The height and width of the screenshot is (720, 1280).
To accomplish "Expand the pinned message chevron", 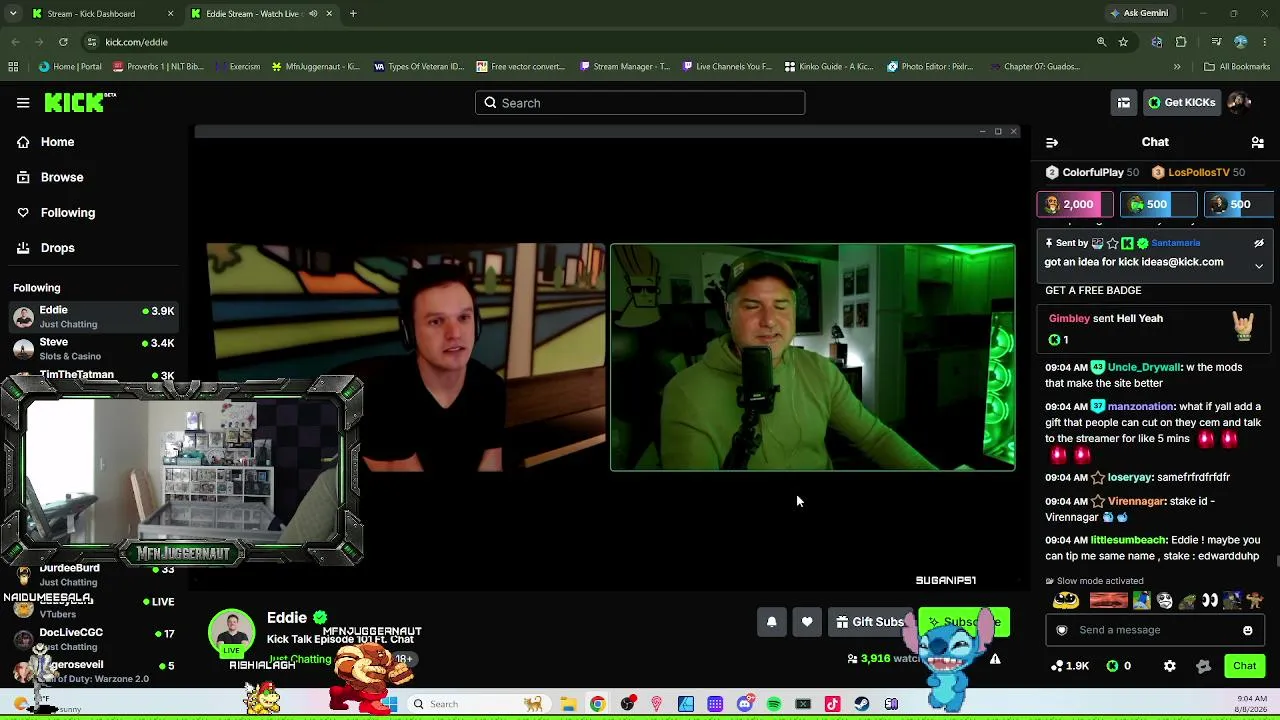I will pos(1259,266).
